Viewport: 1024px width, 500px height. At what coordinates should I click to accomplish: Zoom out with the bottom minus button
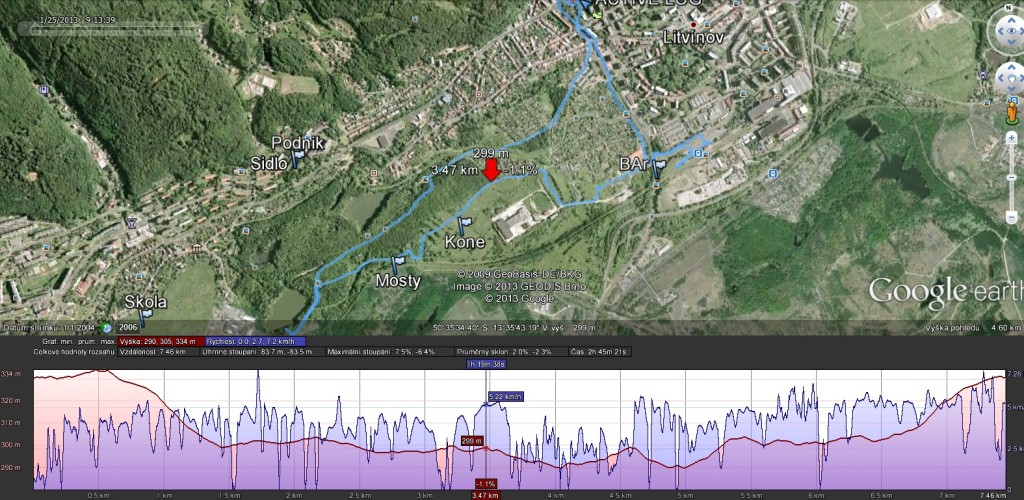[1012, 217]
